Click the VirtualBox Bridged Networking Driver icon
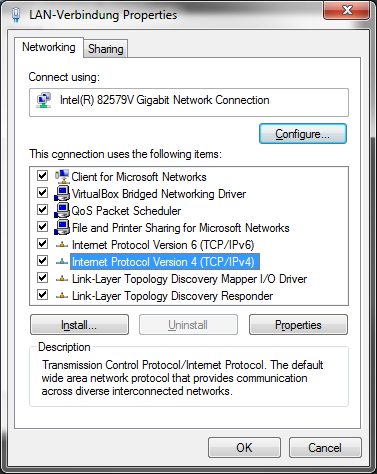Viewport: 377px width, 474px height. coord(62,193)
